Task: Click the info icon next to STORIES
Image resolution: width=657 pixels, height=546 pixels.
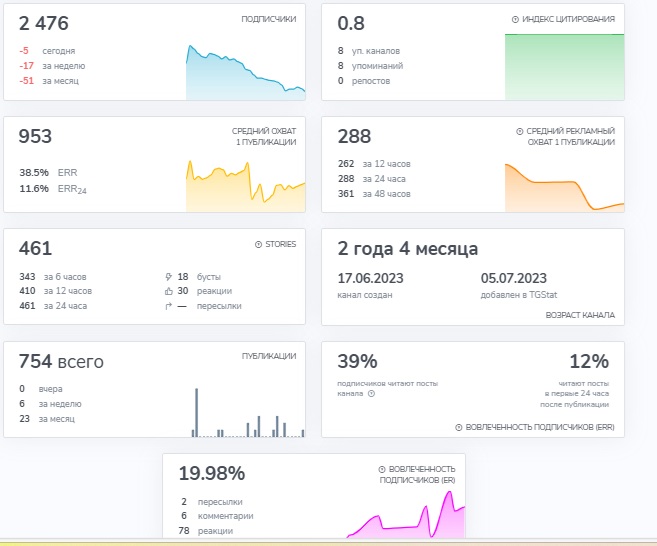Action: click(x=258, y=244)
